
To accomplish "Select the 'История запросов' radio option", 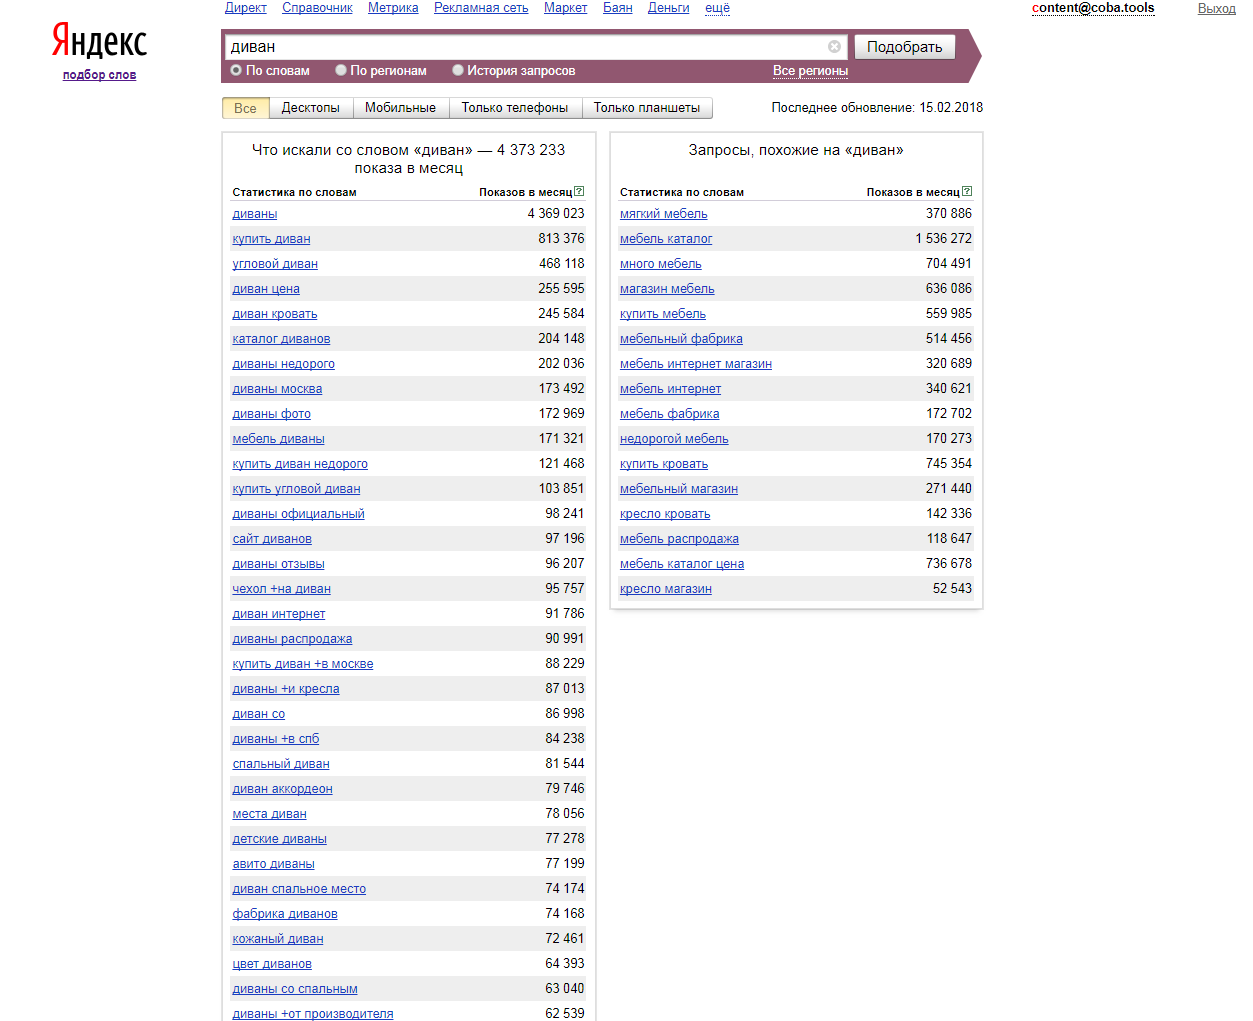I will 458,70.
